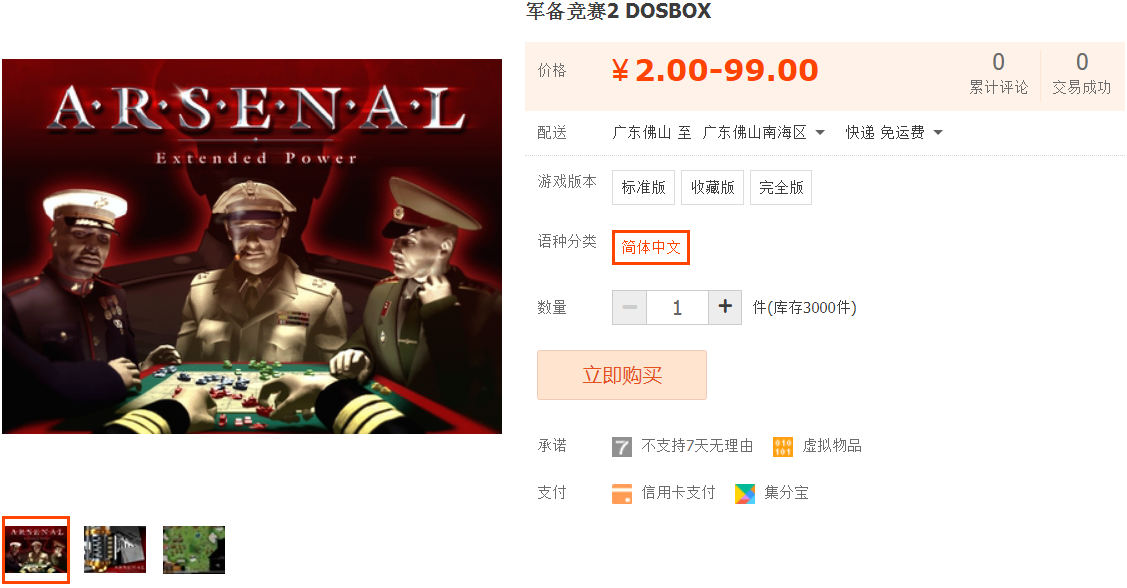
Task: Select the first Arsenal cover thumbnail
Action: [36, 550]
